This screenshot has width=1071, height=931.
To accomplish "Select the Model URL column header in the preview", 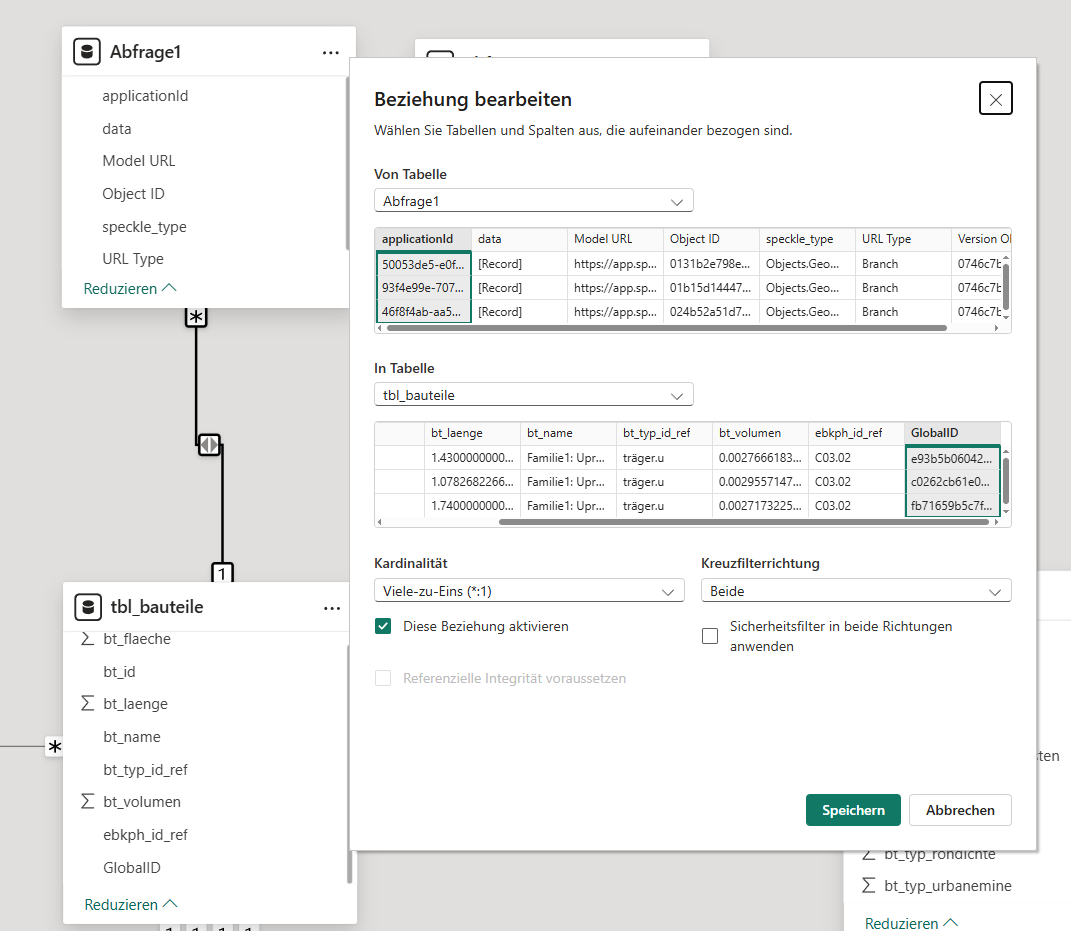I will click(615, 239).
